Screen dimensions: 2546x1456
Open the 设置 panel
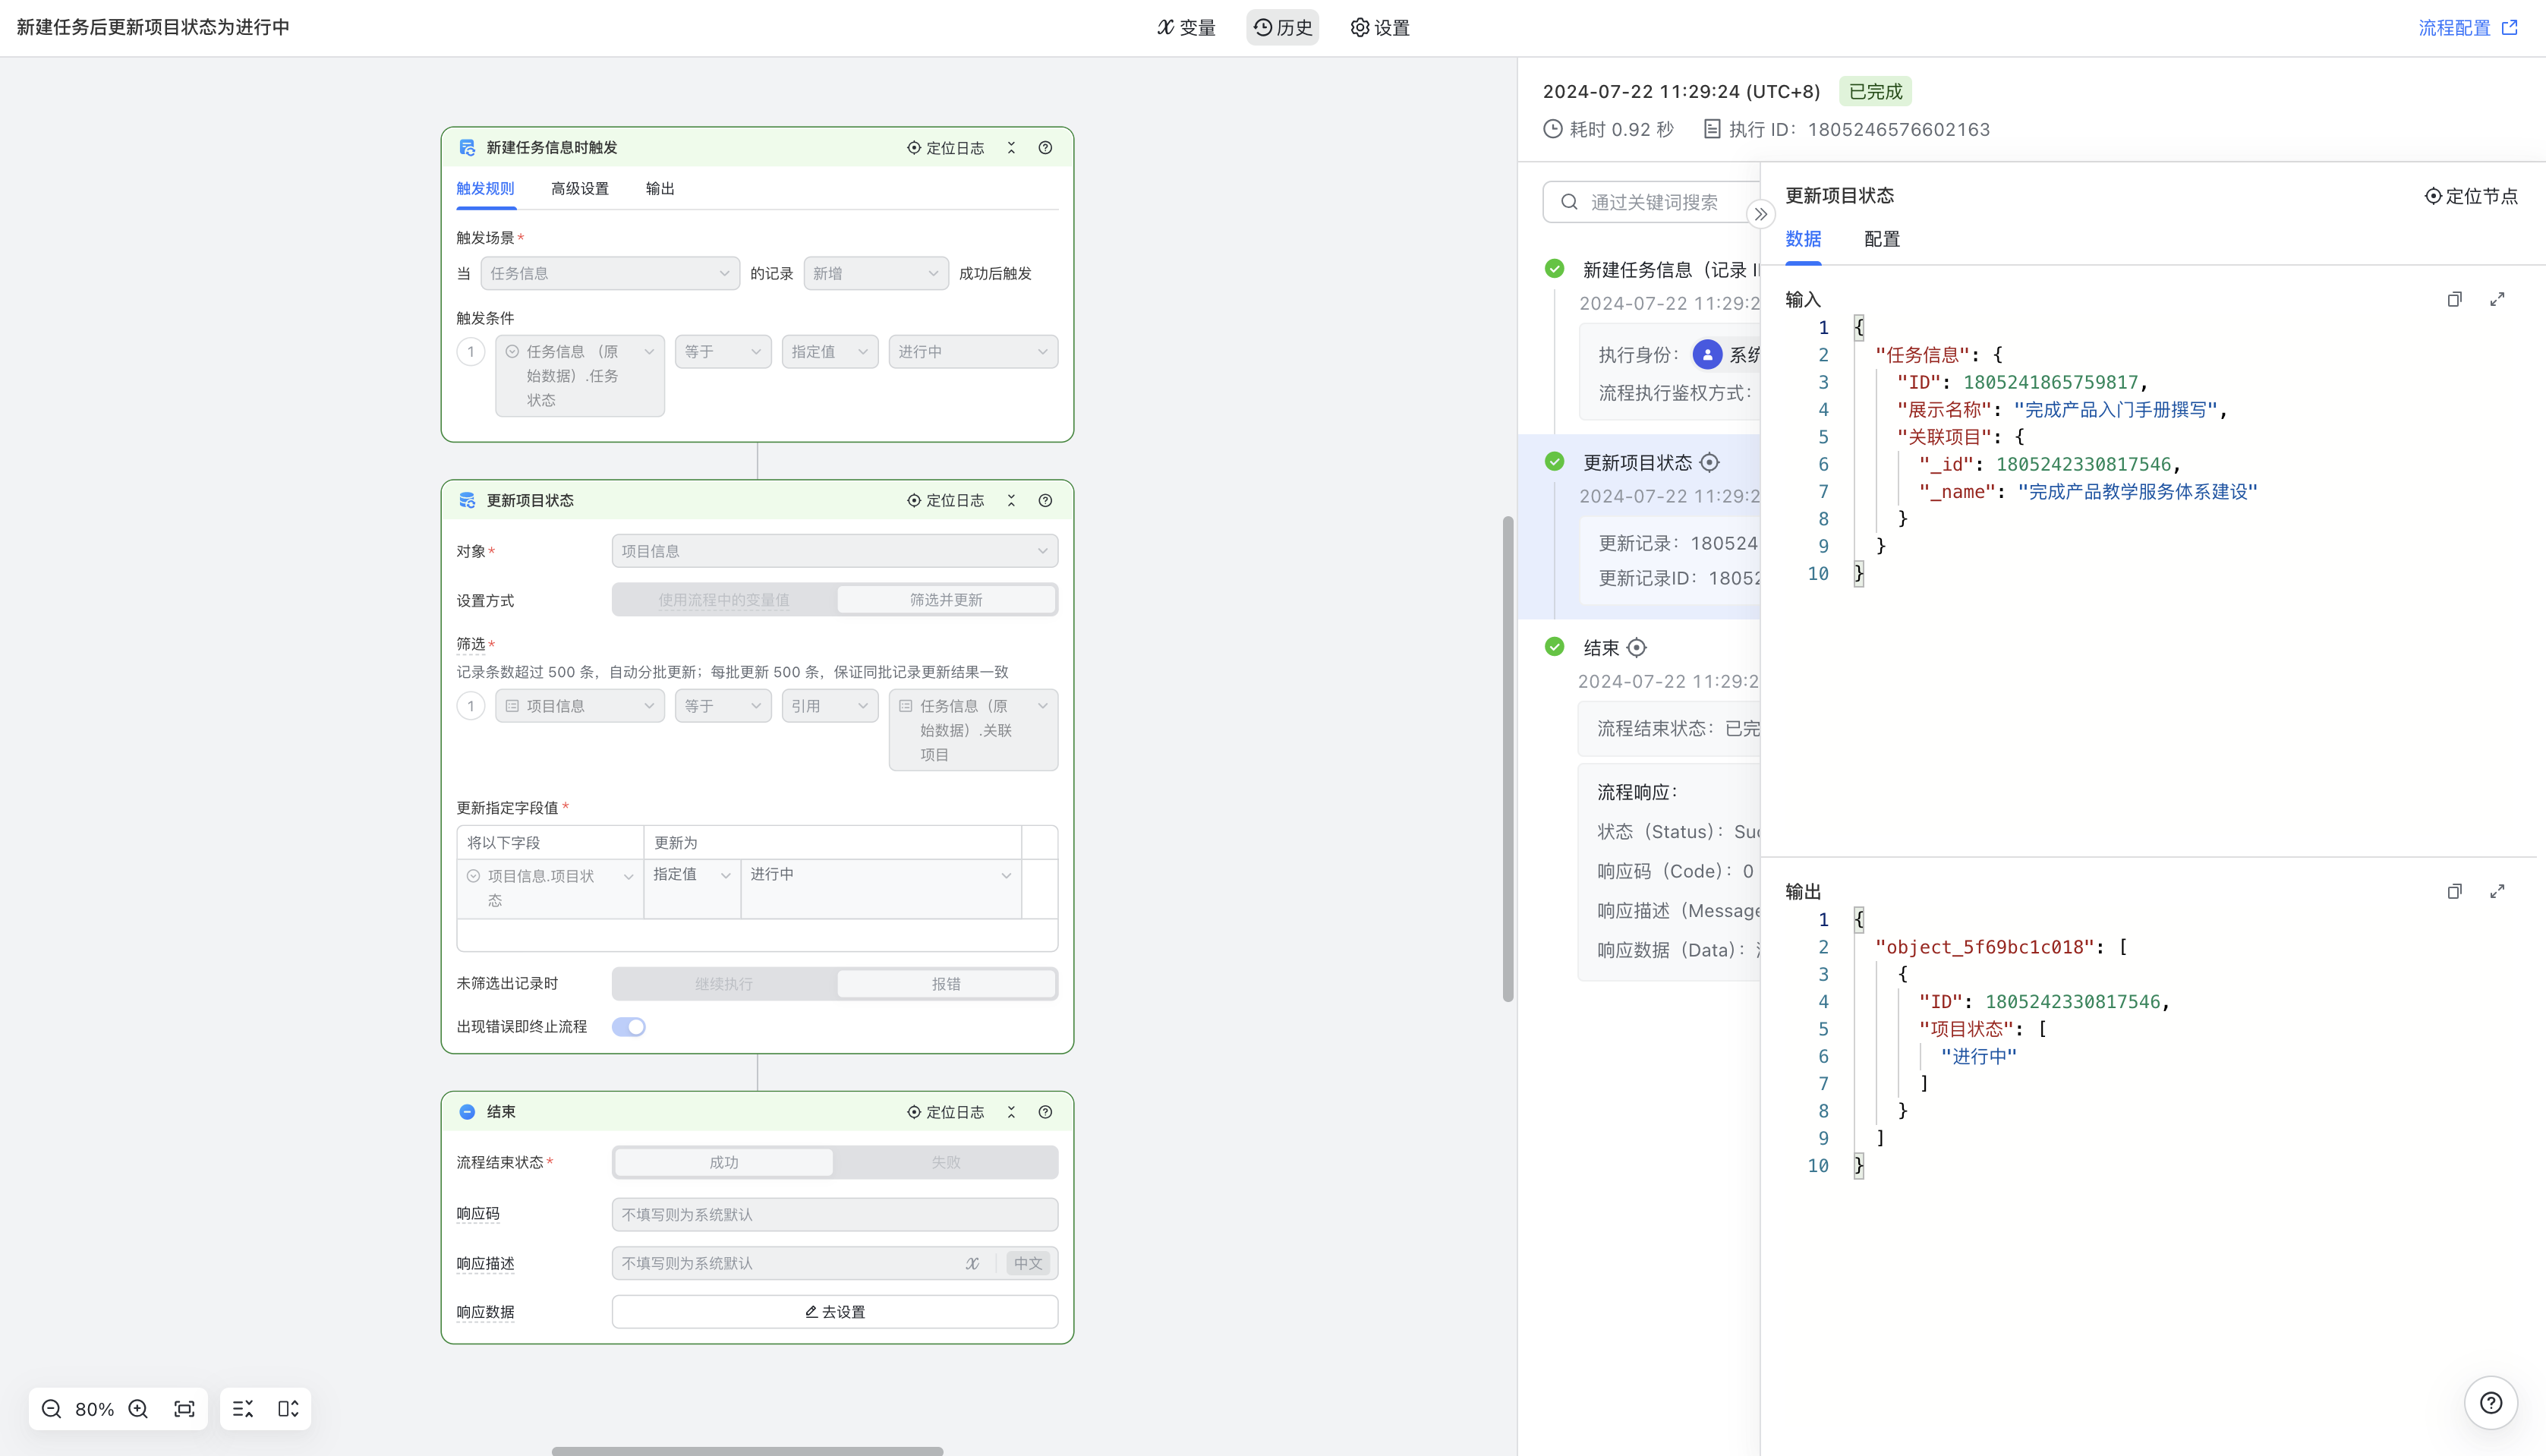[1380, 28]
